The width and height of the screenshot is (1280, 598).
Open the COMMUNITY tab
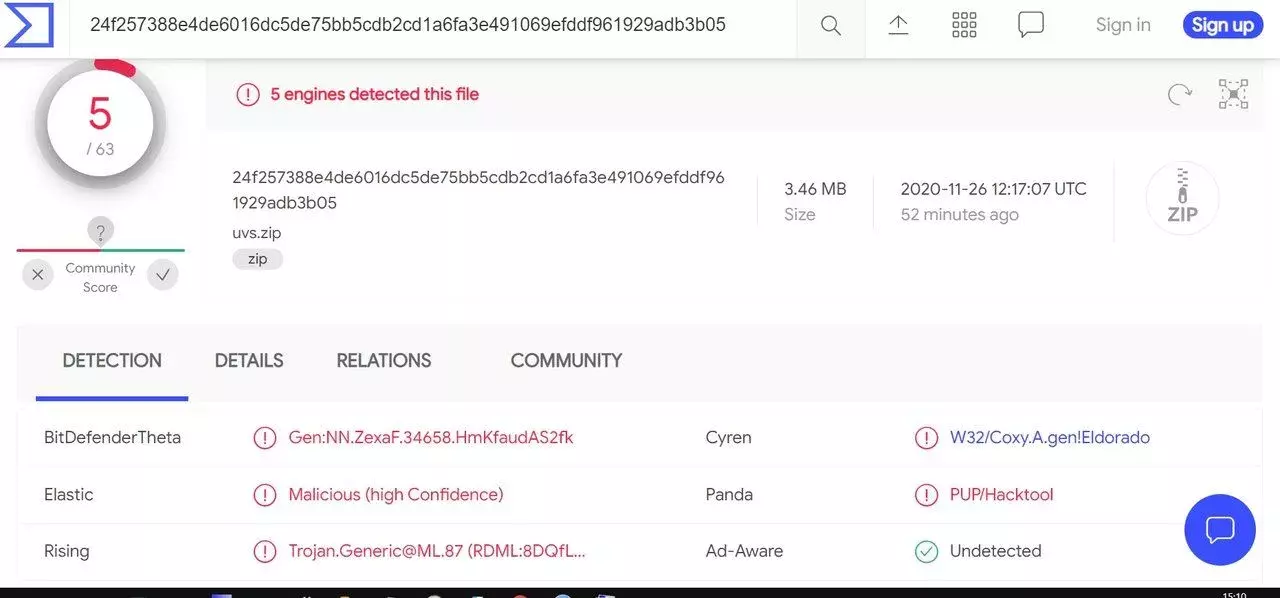pos(566,361)
